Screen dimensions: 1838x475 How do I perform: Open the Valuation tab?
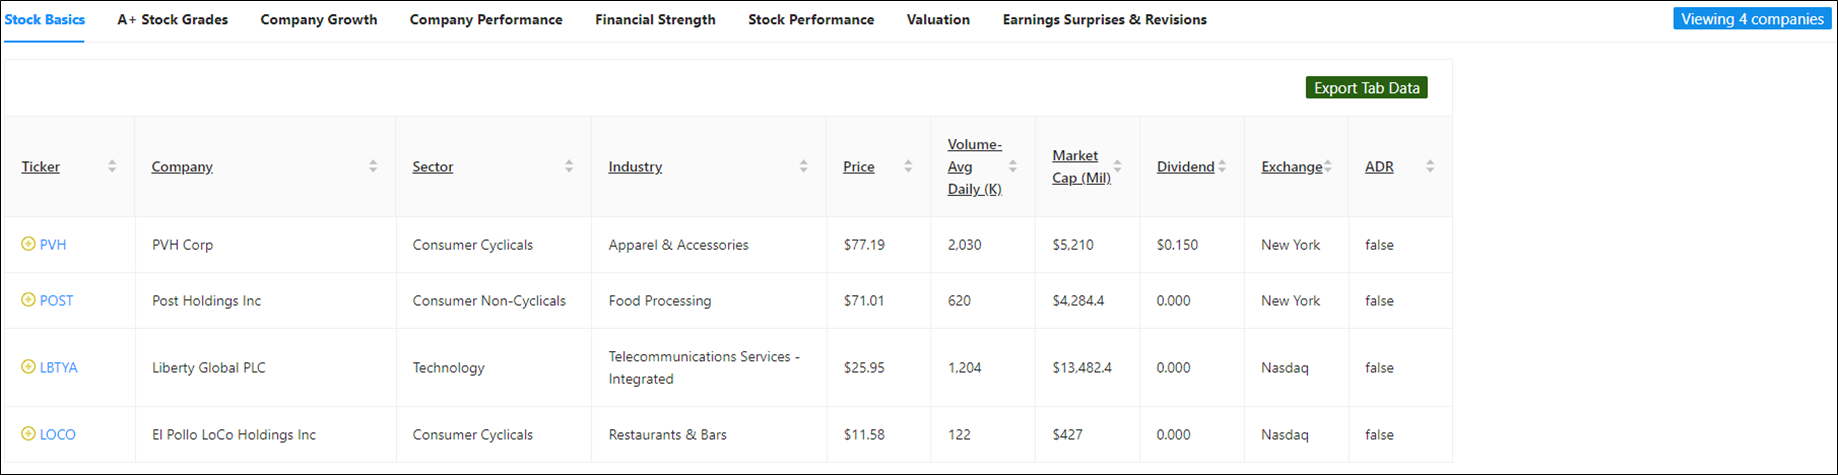[938, 20]
